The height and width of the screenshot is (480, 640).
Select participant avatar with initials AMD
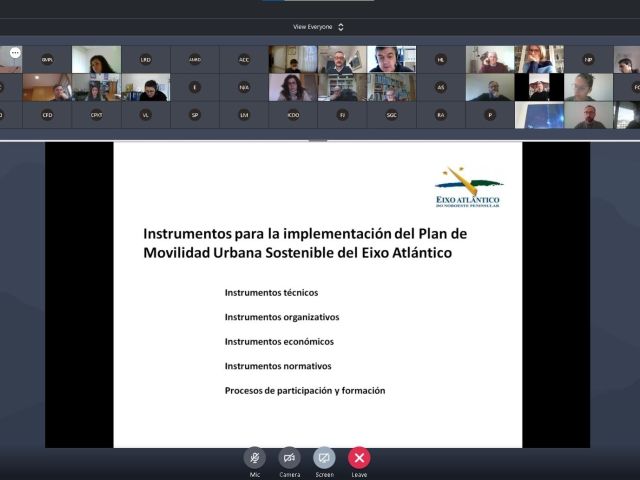(x=195, y=59)
